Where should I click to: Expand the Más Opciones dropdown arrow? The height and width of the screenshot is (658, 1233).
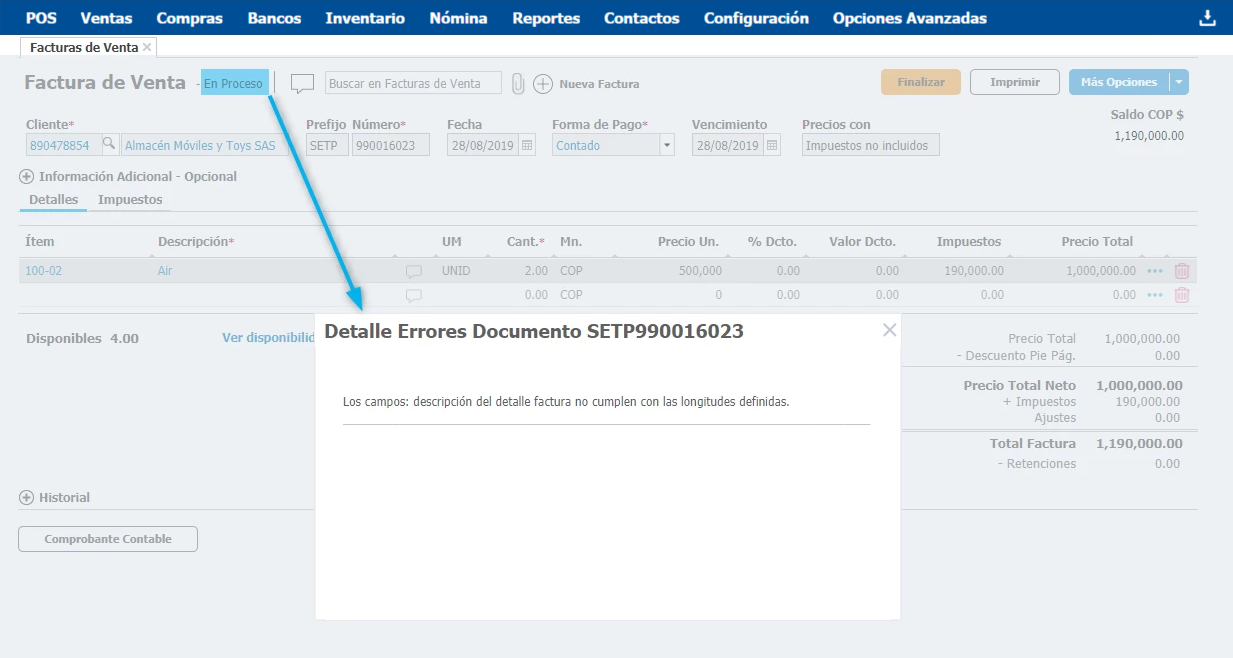pyautogui.click(x=1179, y=83)
